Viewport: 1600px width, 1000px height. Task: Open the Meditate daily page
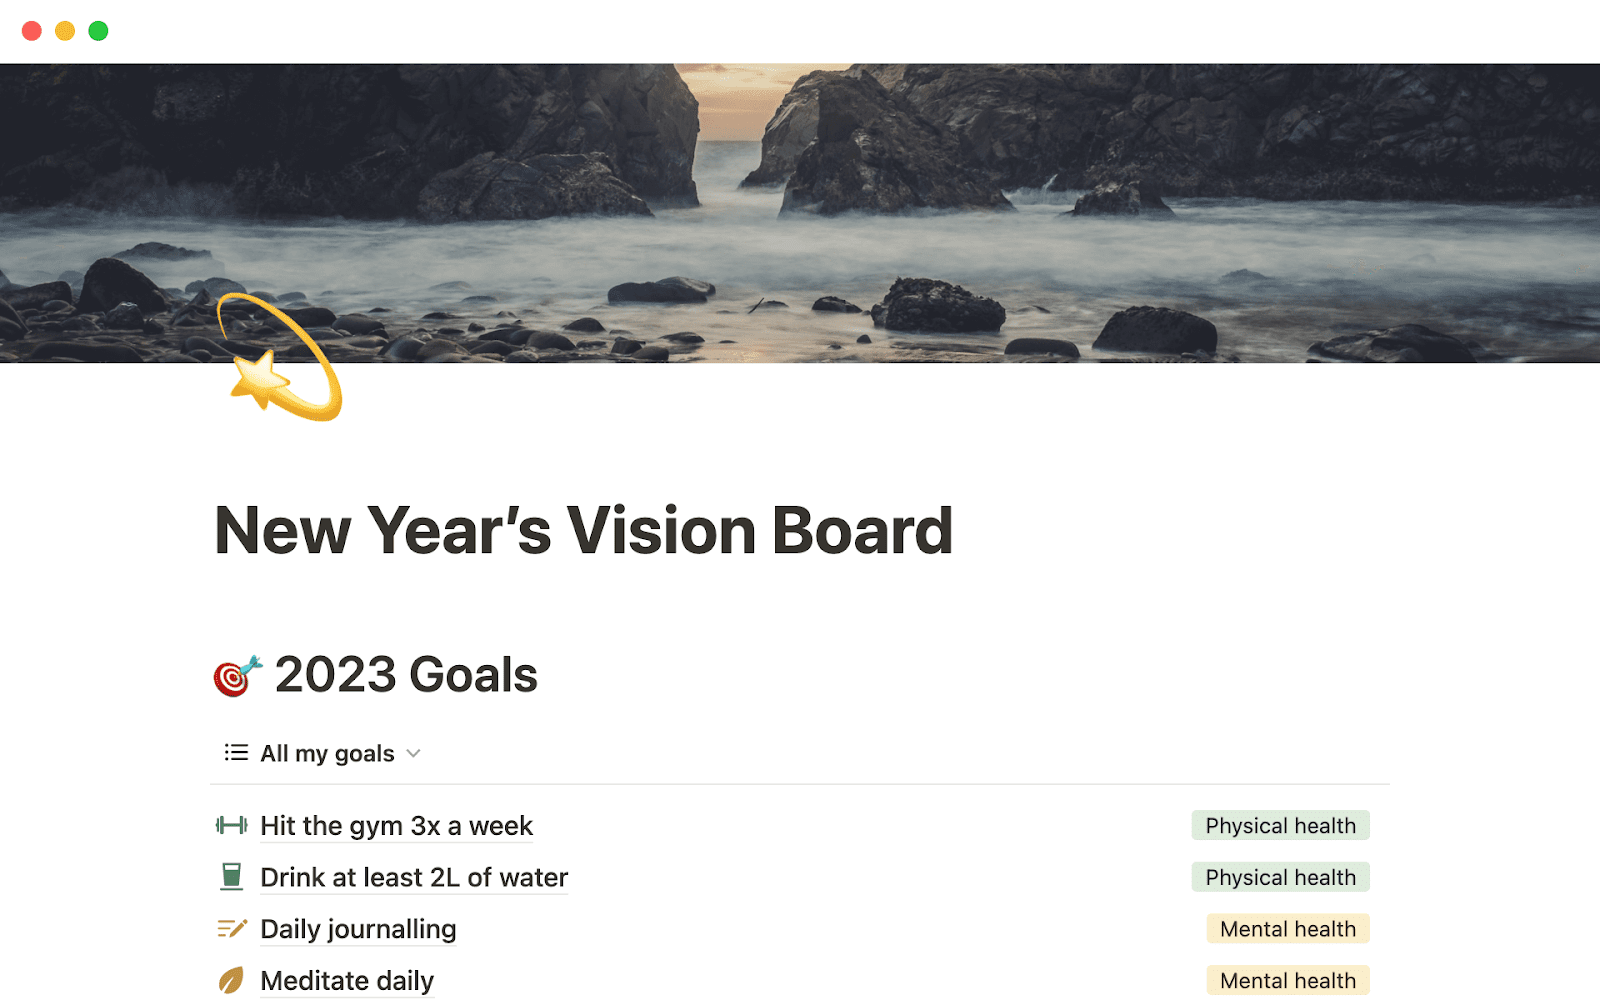click(x=346, y=980)
